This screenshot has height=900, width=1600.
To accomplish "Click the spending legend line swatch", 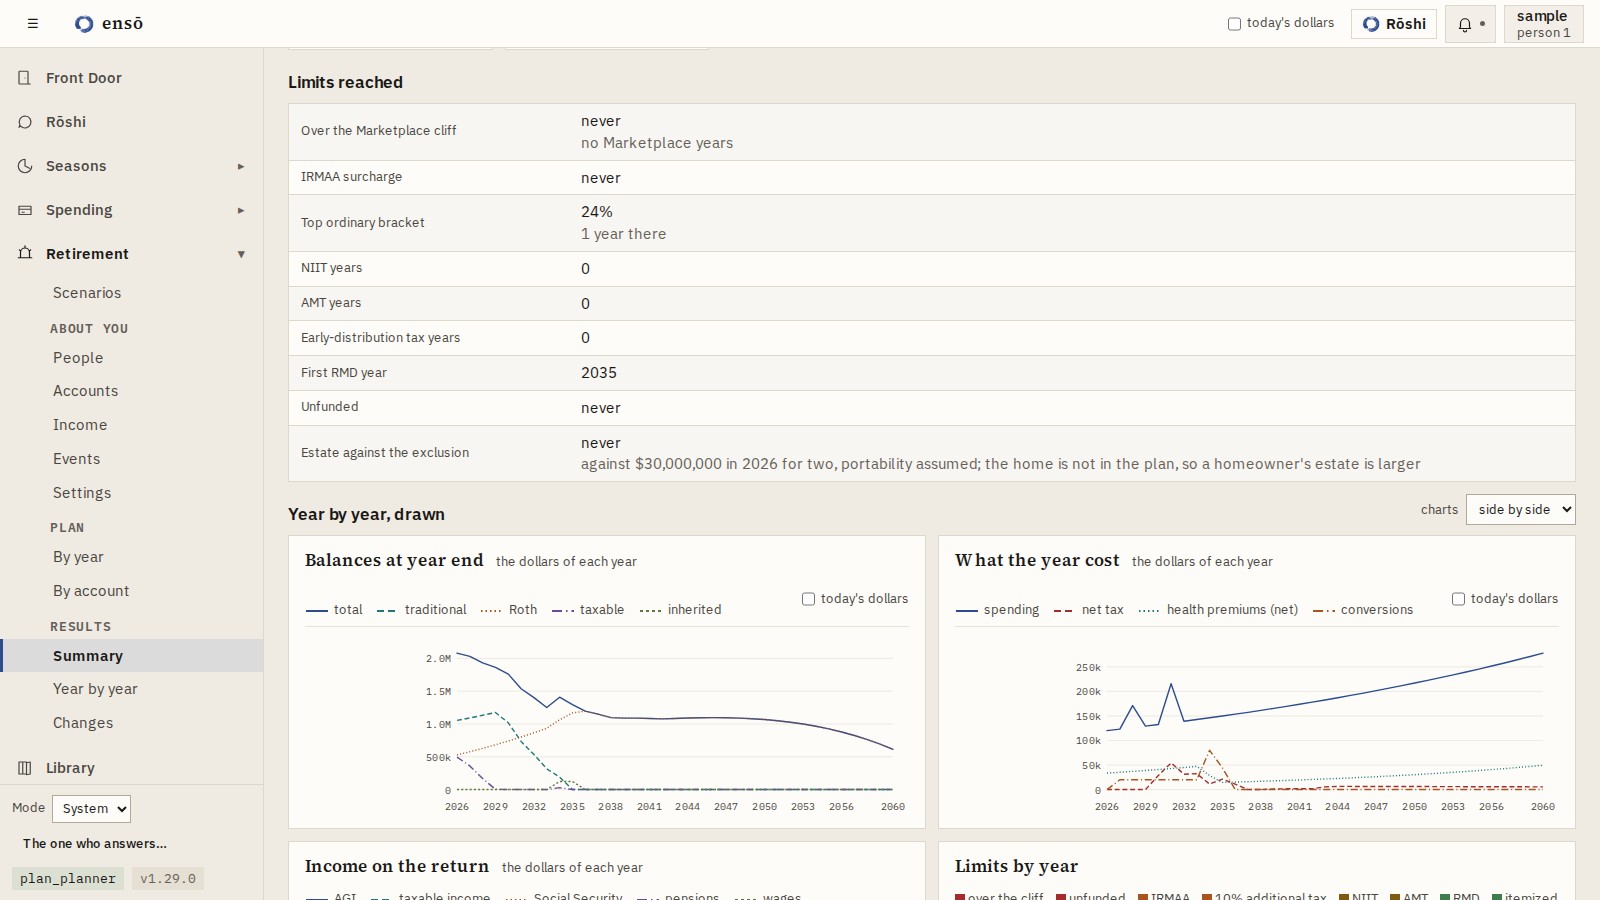I will pos(967,610).
